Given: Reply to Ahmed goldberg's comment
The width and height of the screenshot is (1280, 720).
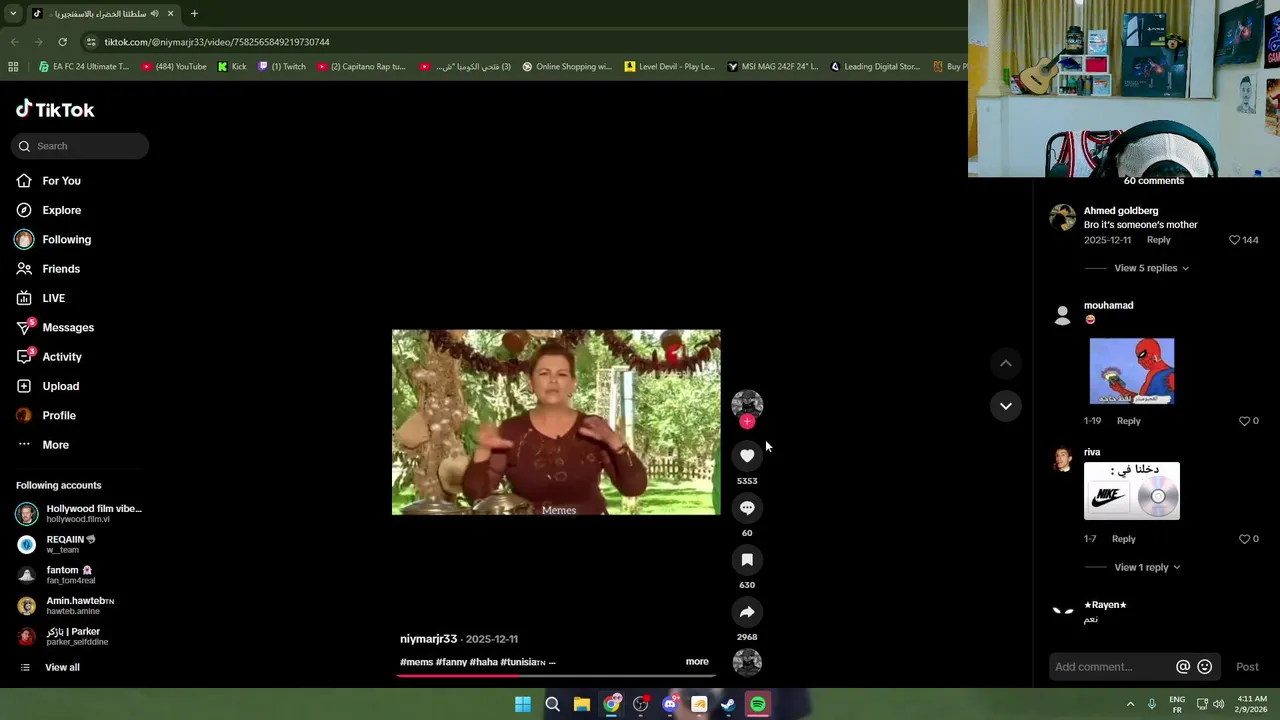Looking at the screenshot, I should [x=1158, y=240].
